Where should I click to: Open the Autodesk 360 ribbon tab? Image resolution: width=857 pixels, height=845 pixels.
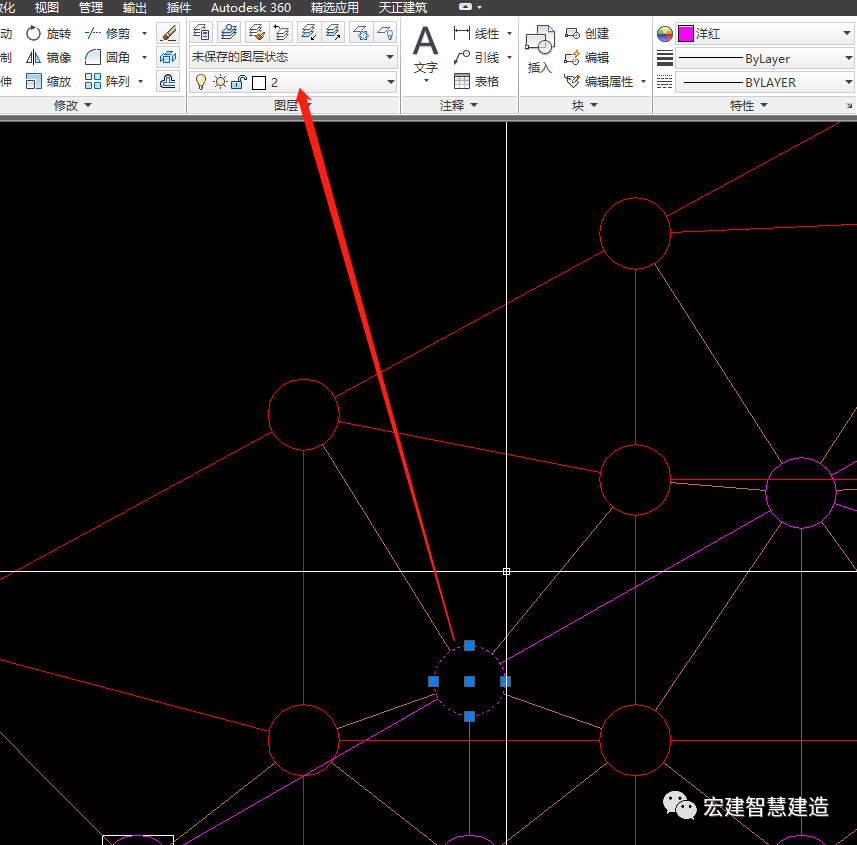click(251, 7)
